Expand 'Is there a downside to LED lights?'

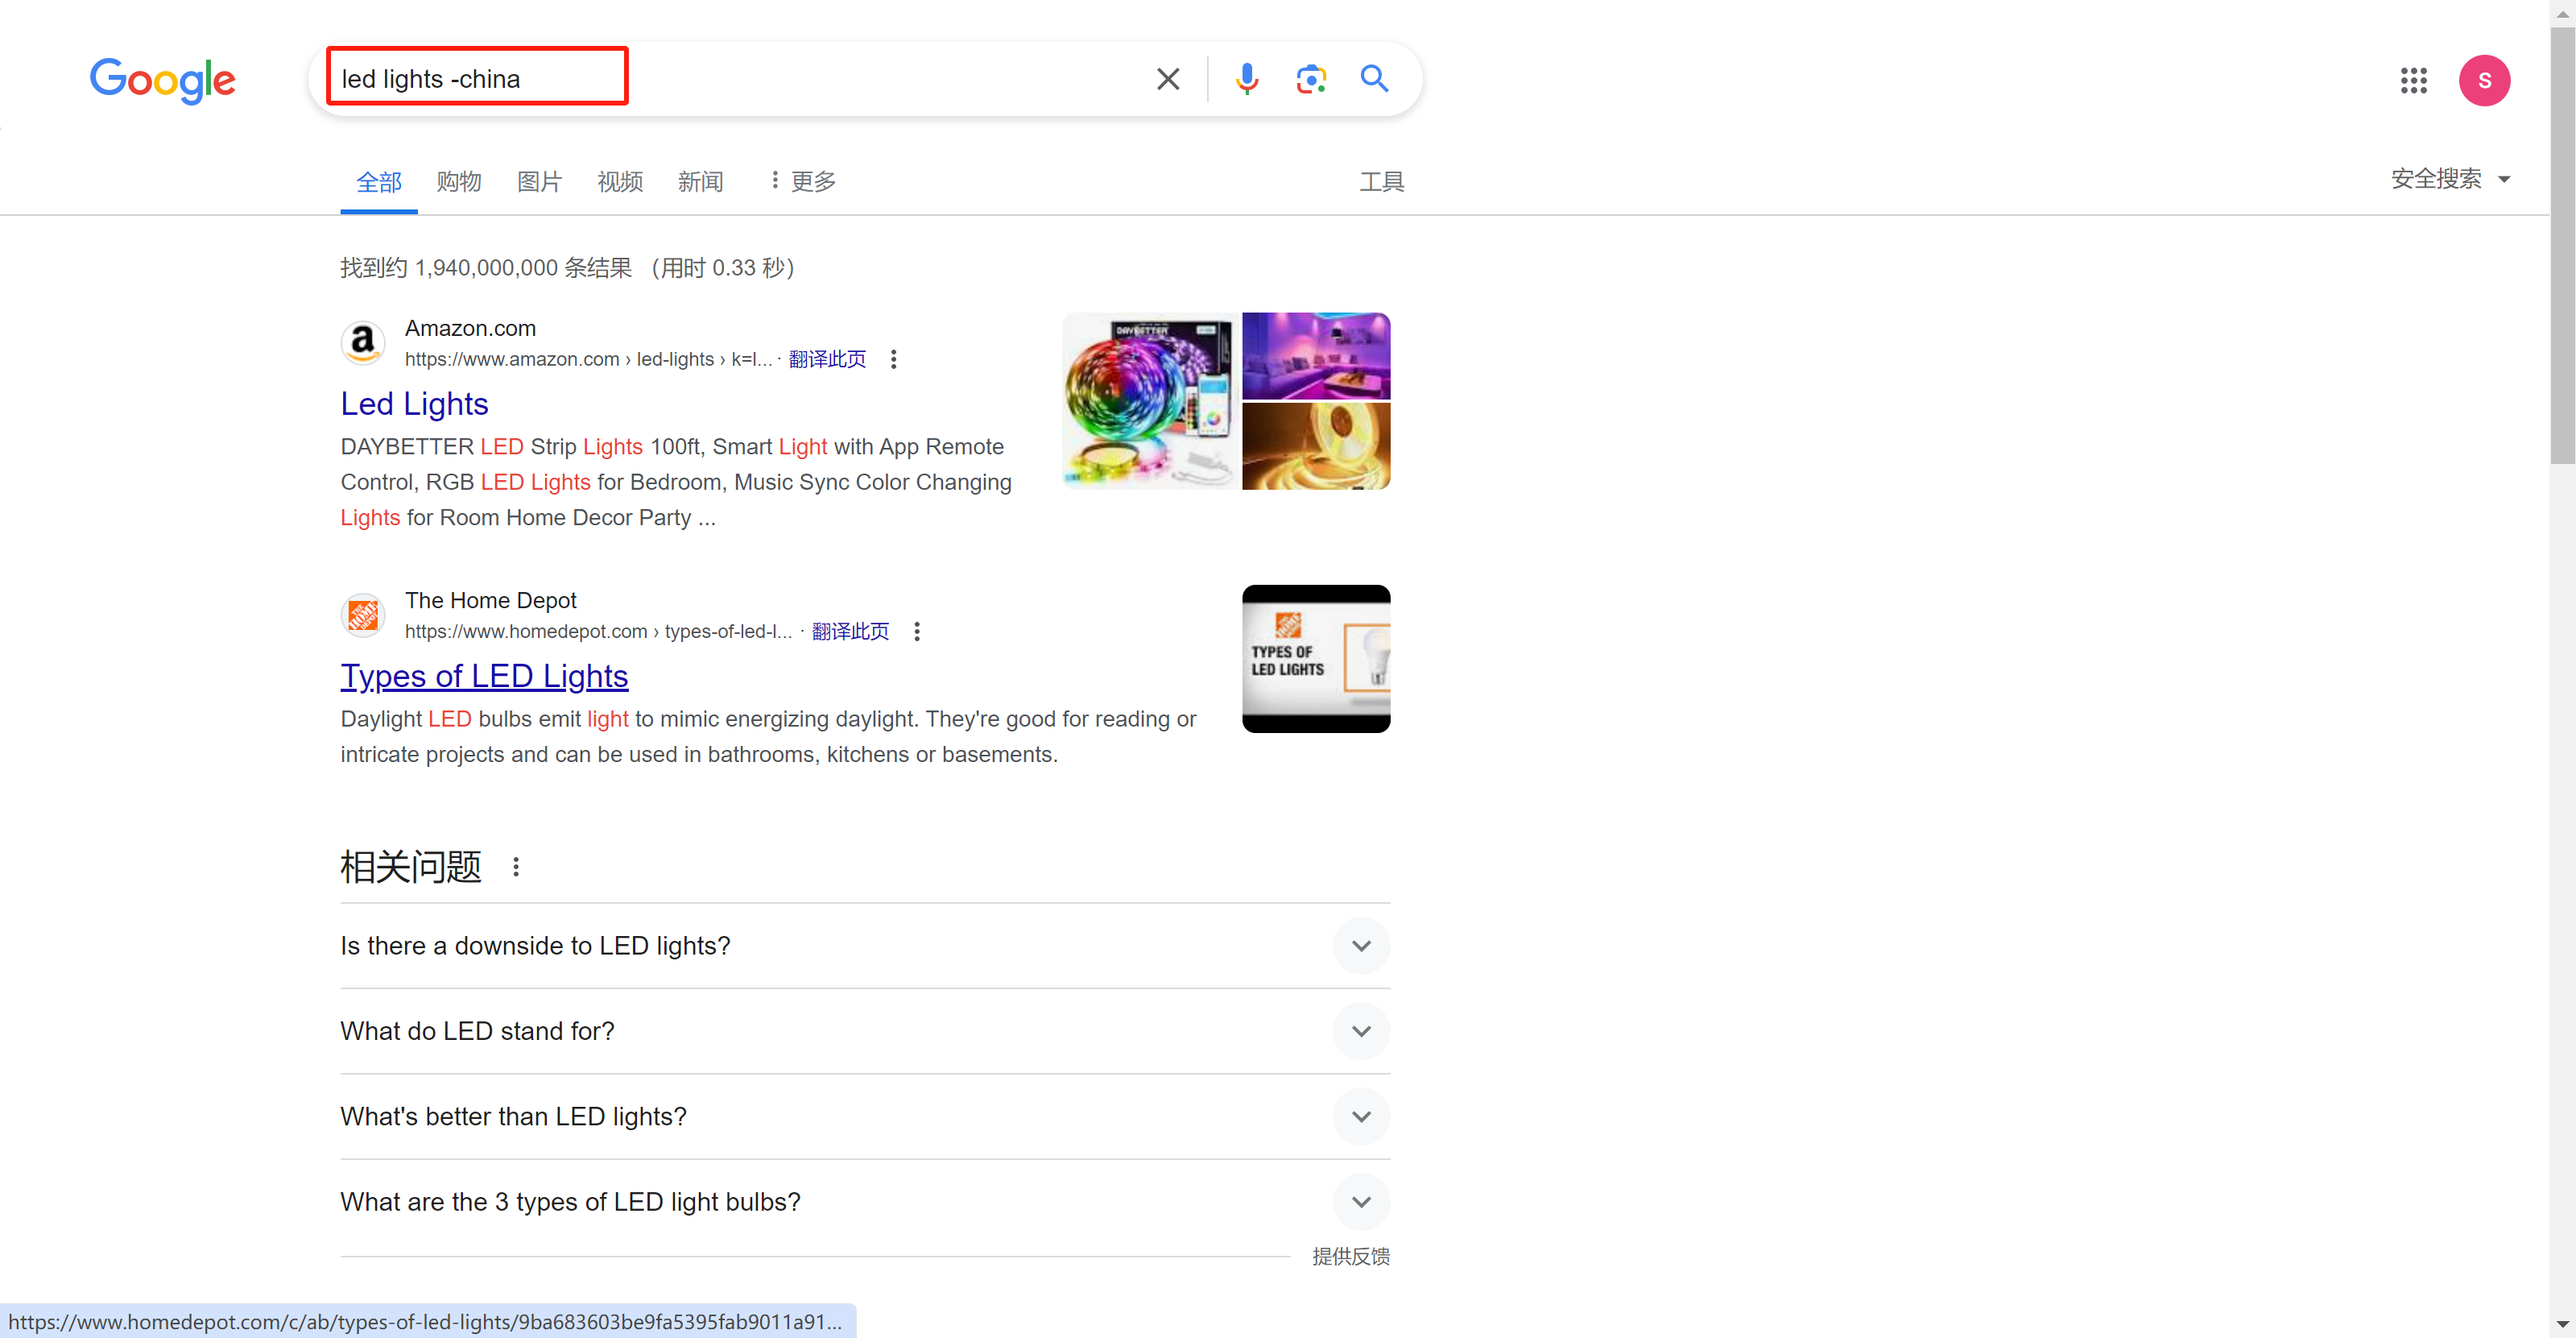(x=1360, y=946)
